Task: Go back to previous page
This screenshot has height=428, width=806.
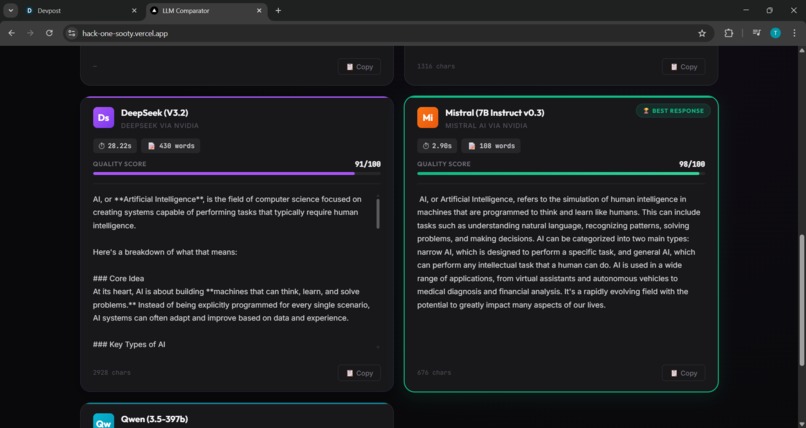Action: point(11,33)
